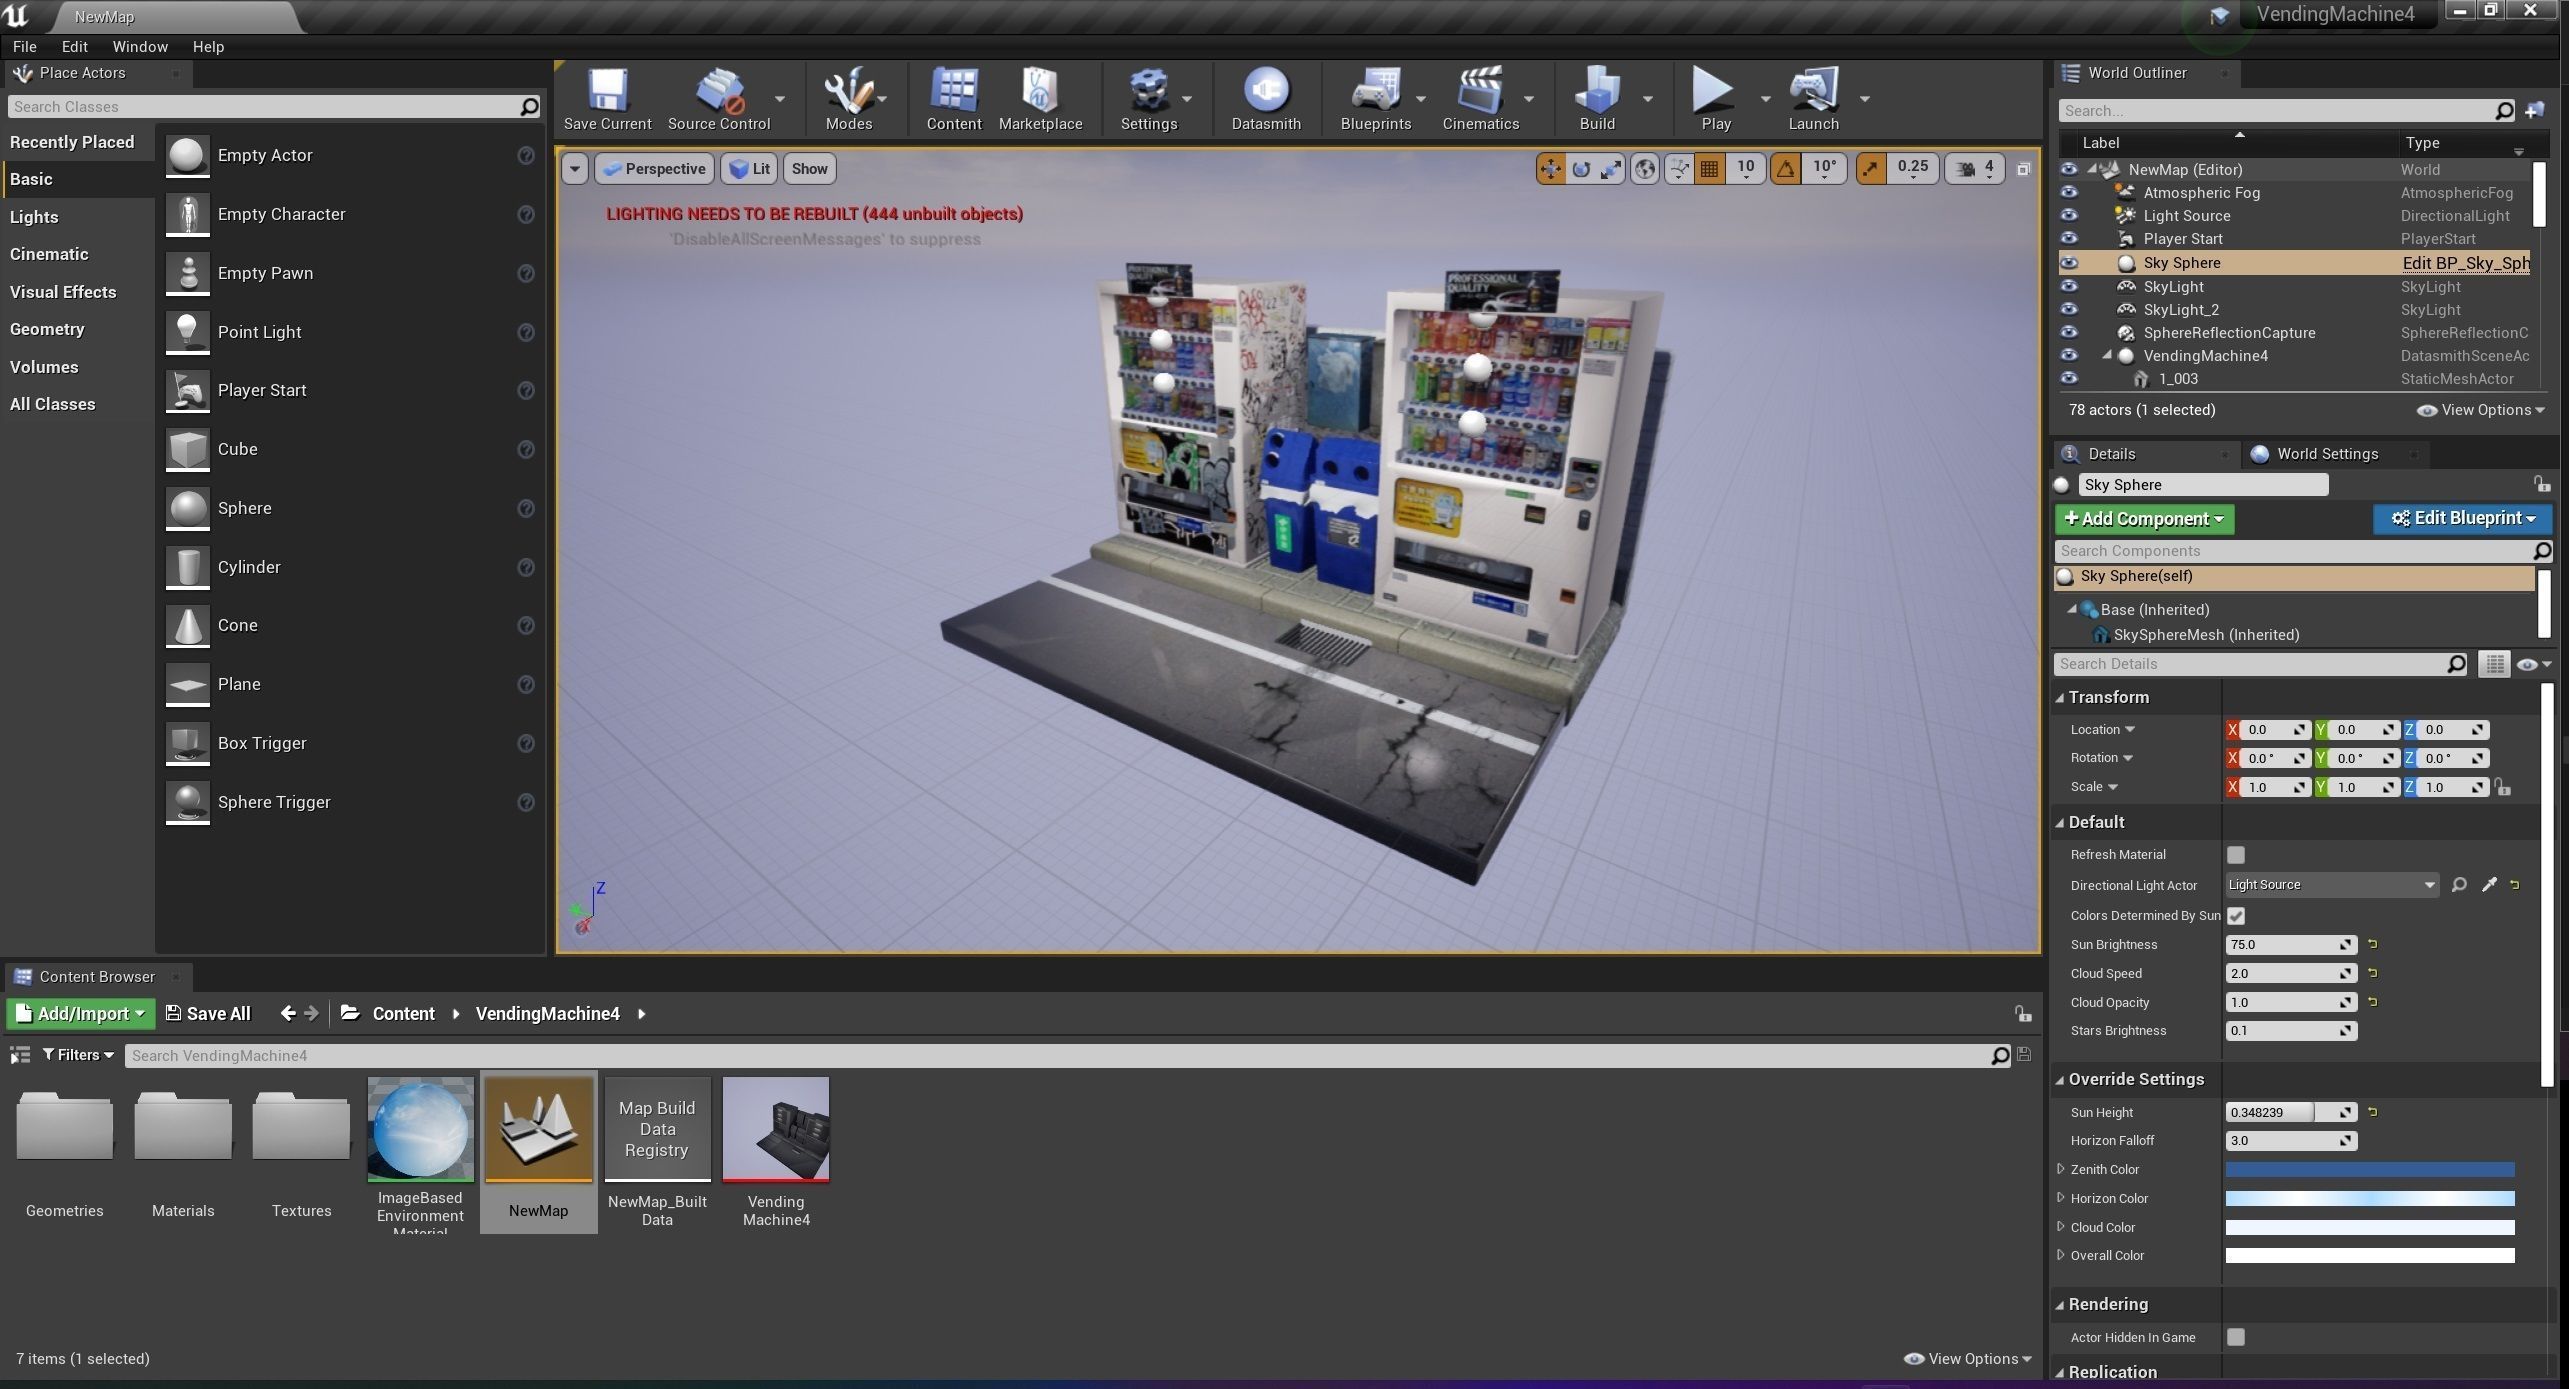Uncheck Colors Determined By Sun Position
The height and width of the screenshot is (1389, 2569).
coord(2236,916)
